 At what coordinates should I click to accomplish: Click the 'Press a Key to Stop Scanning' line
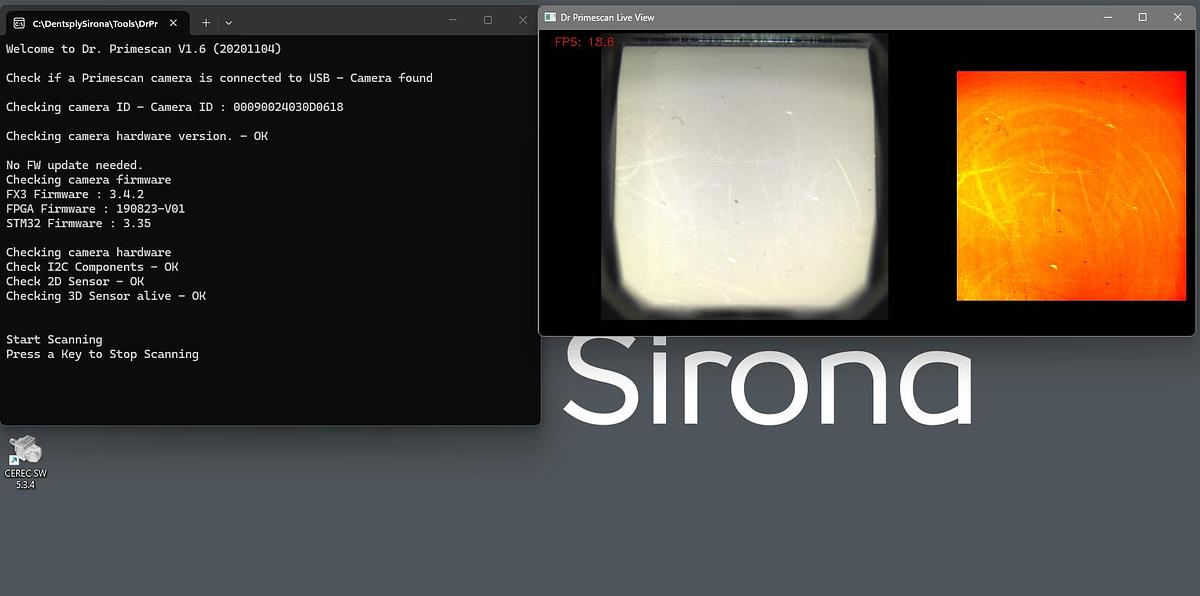102,354
